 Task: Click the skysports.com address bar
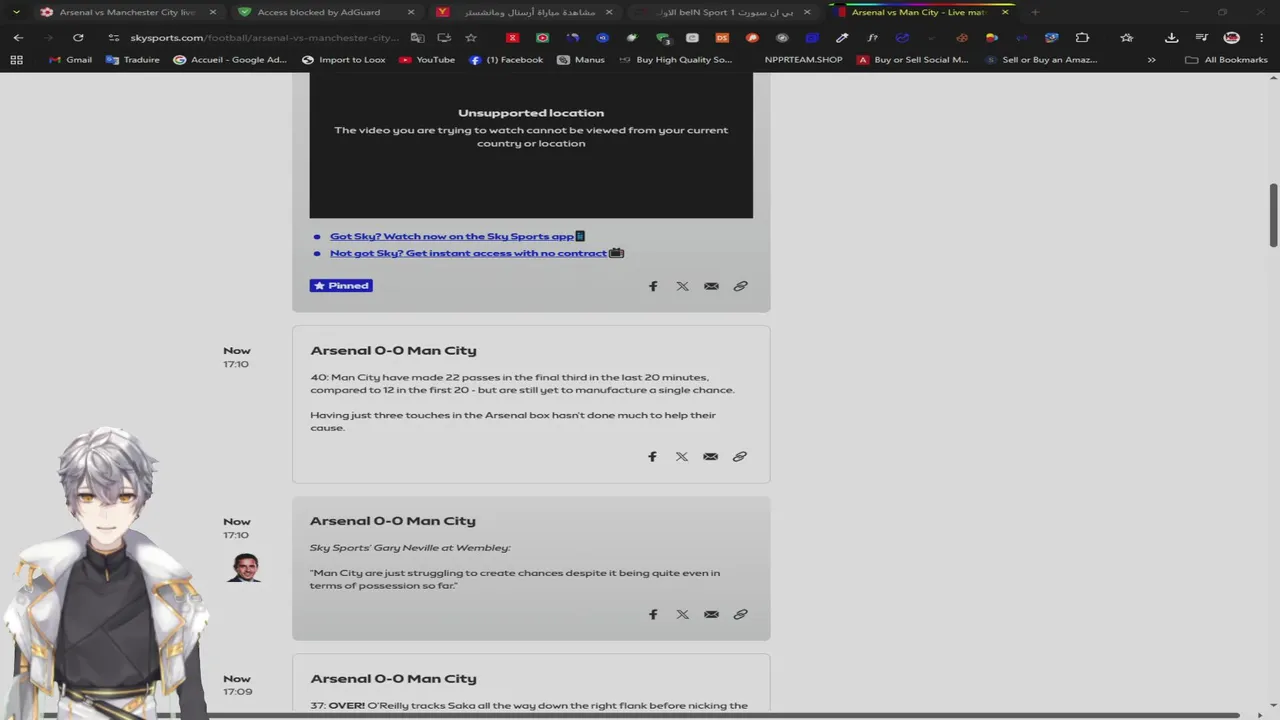[x=264, y=38]
